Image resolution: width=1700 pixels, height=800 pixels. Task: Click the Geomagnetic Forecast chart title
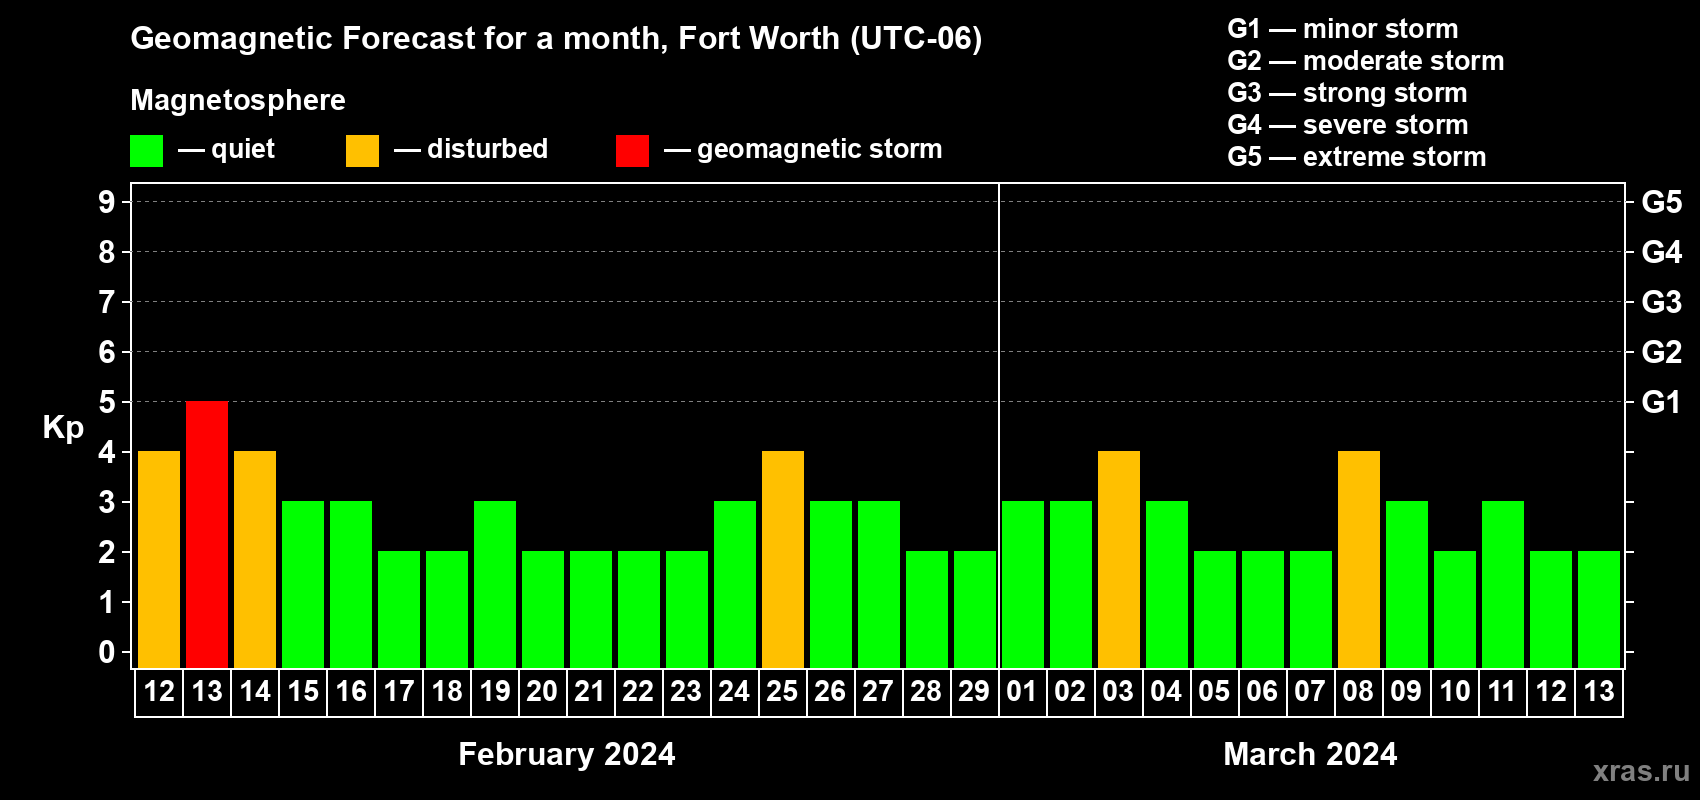556,38
